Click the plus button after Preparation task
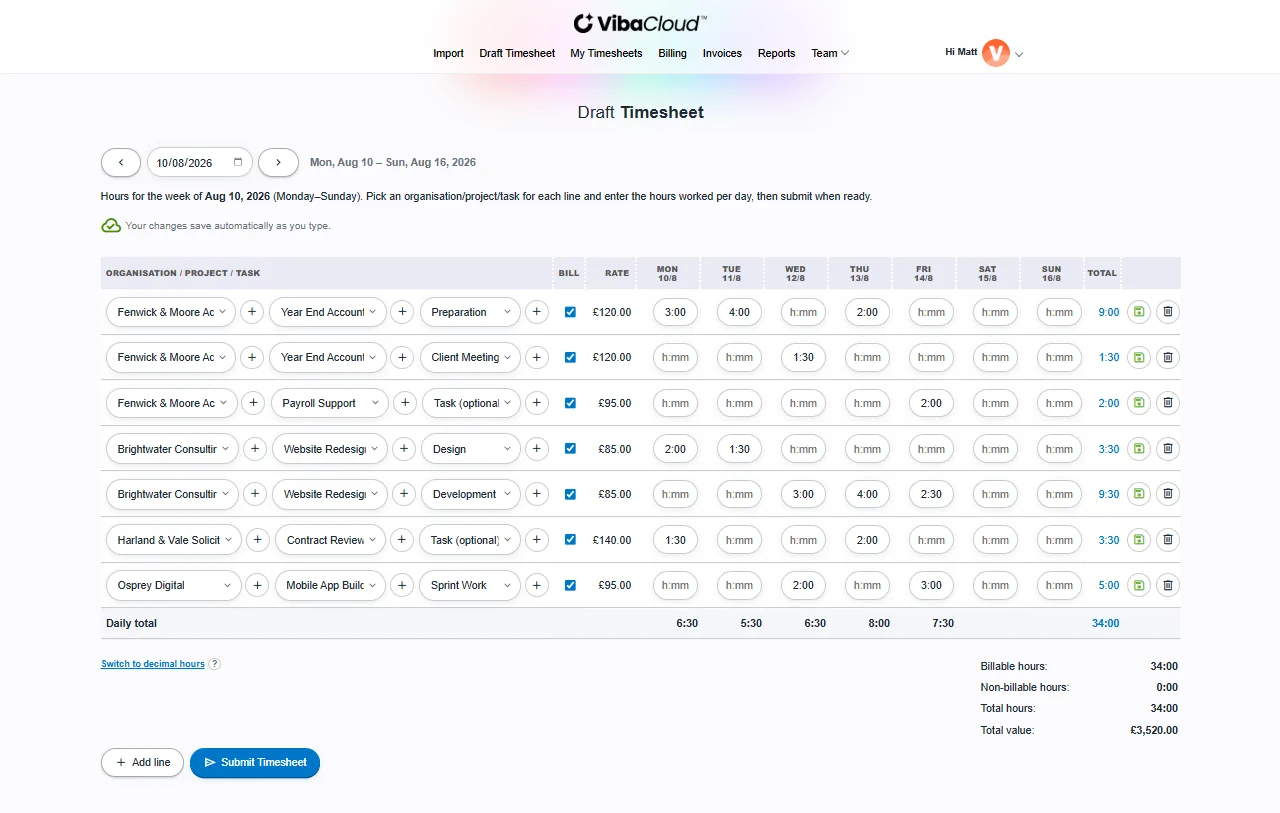Screen dimensions: 1280x813 tap(537, 312)
